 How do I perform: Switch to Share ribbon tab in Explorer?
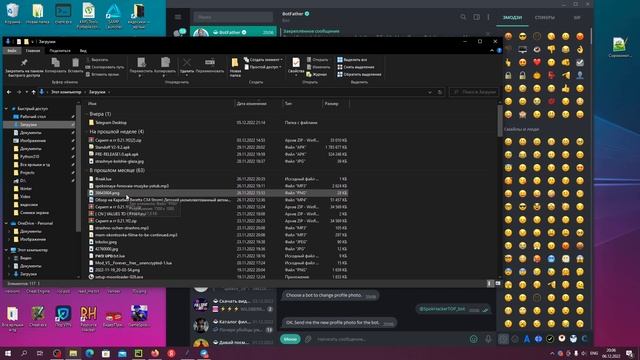point(60,51)
